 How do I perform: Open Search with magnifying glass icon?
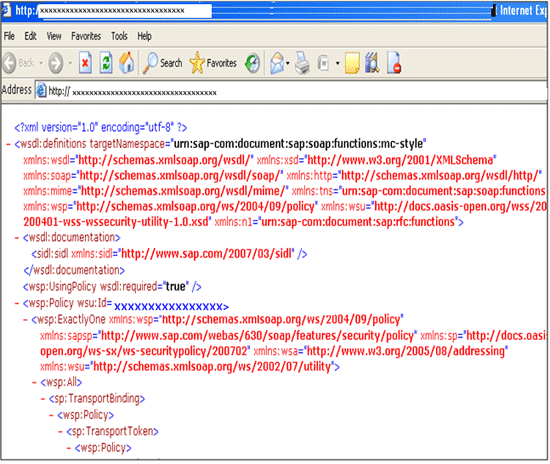pos(163,63)
